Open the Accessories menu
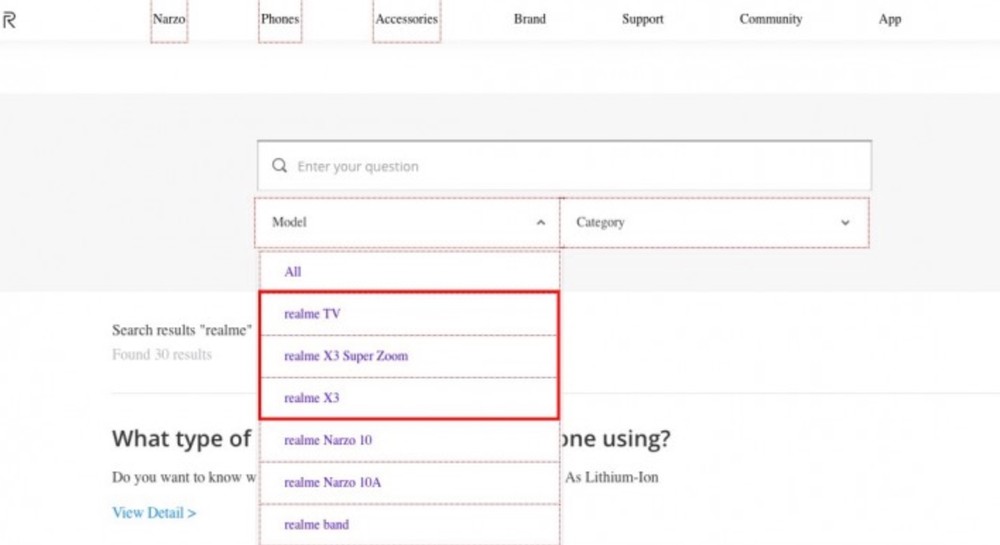Viewport: 1000px width, 545px height. click(406, 19)
